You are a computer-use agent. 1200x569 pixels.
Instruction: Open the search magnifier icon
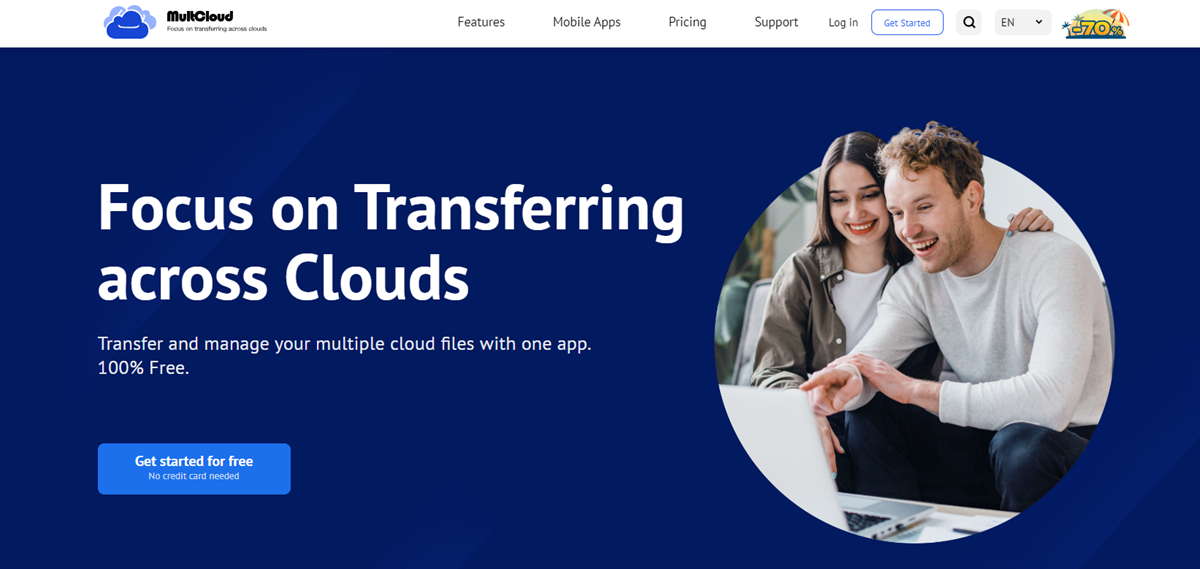[969, 22]
